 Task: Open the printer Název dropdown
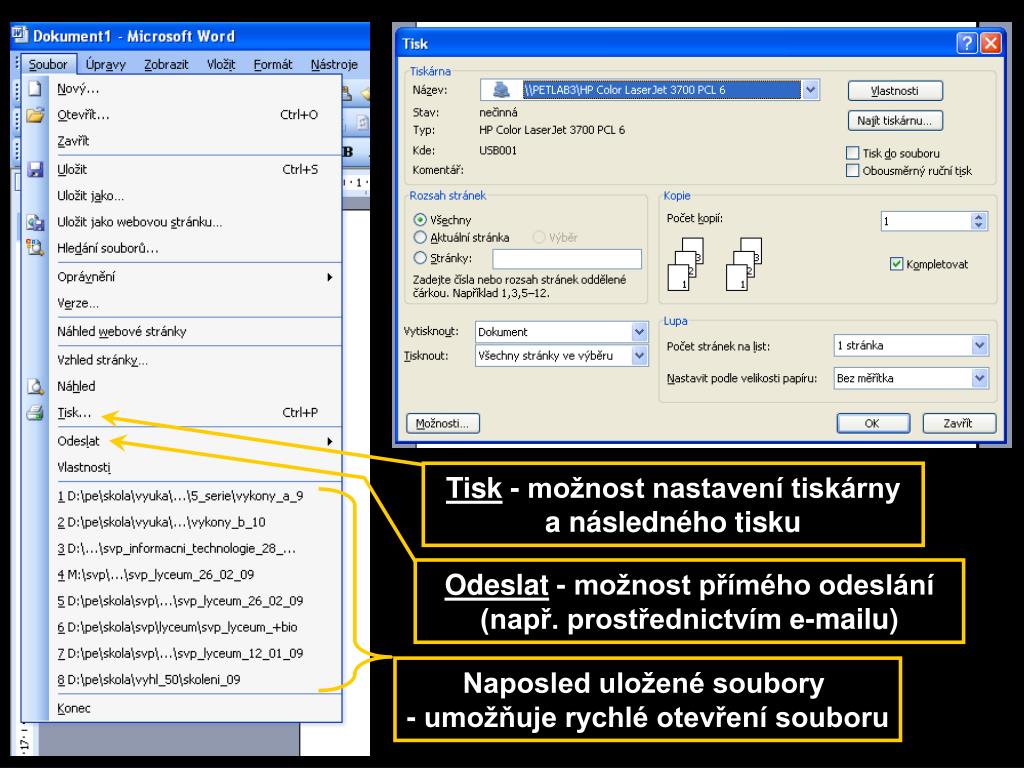coord(810,89)
